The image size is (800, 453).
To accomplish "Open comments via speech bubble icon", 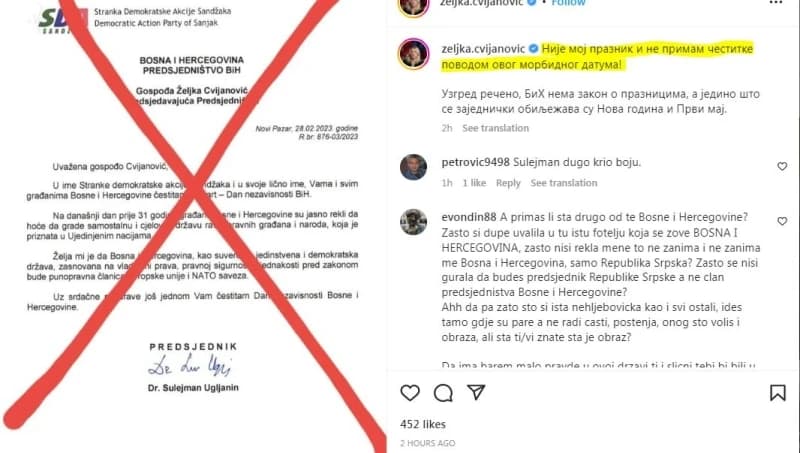I will point(443,393).
